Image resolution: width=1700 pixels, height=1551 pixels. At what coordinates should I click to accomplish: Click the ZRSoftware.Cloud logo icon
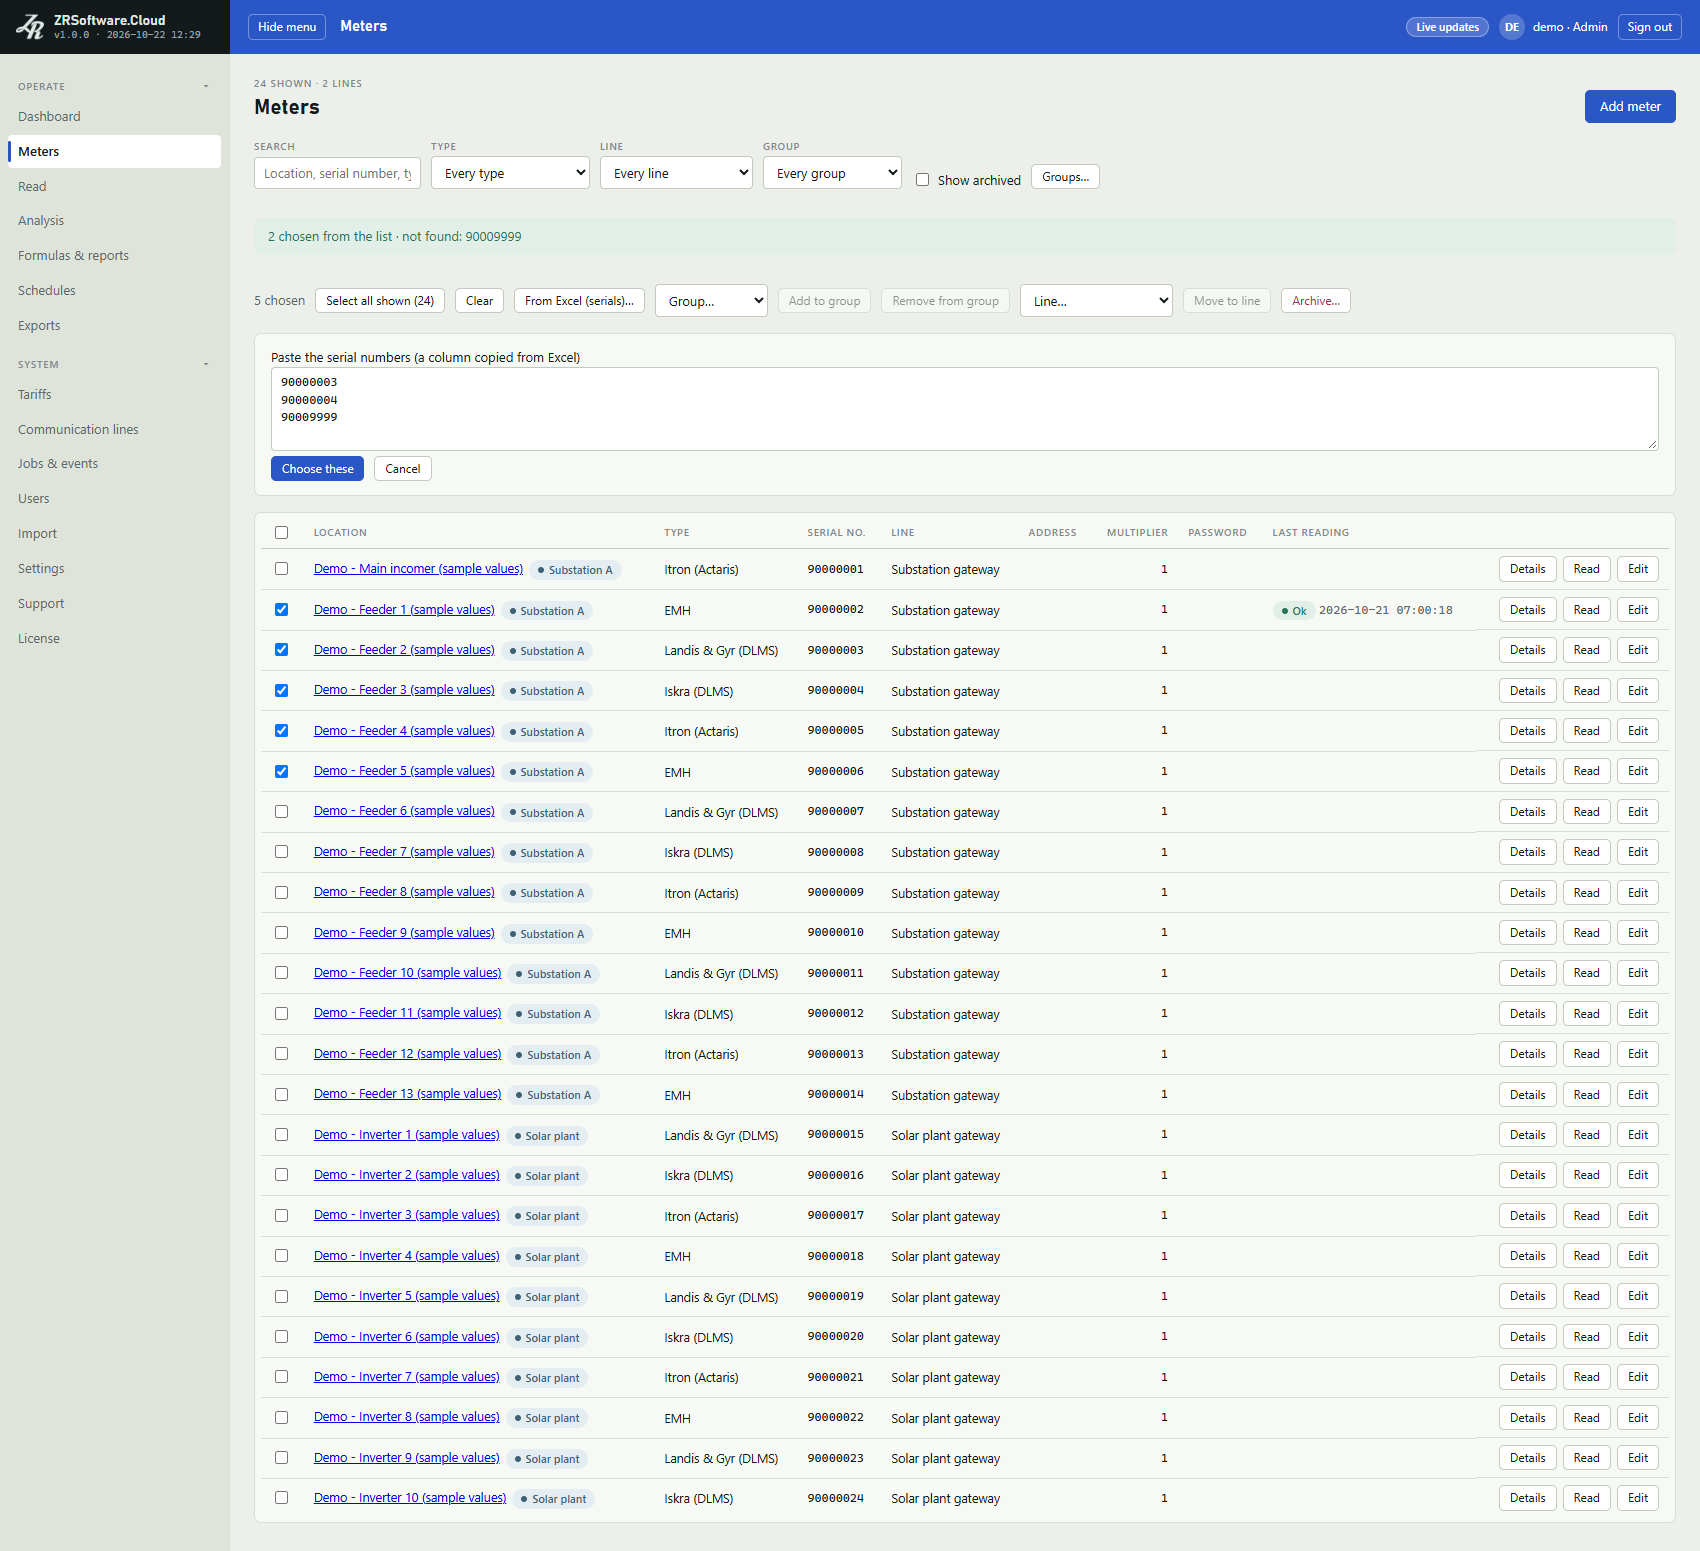(30, 27)
